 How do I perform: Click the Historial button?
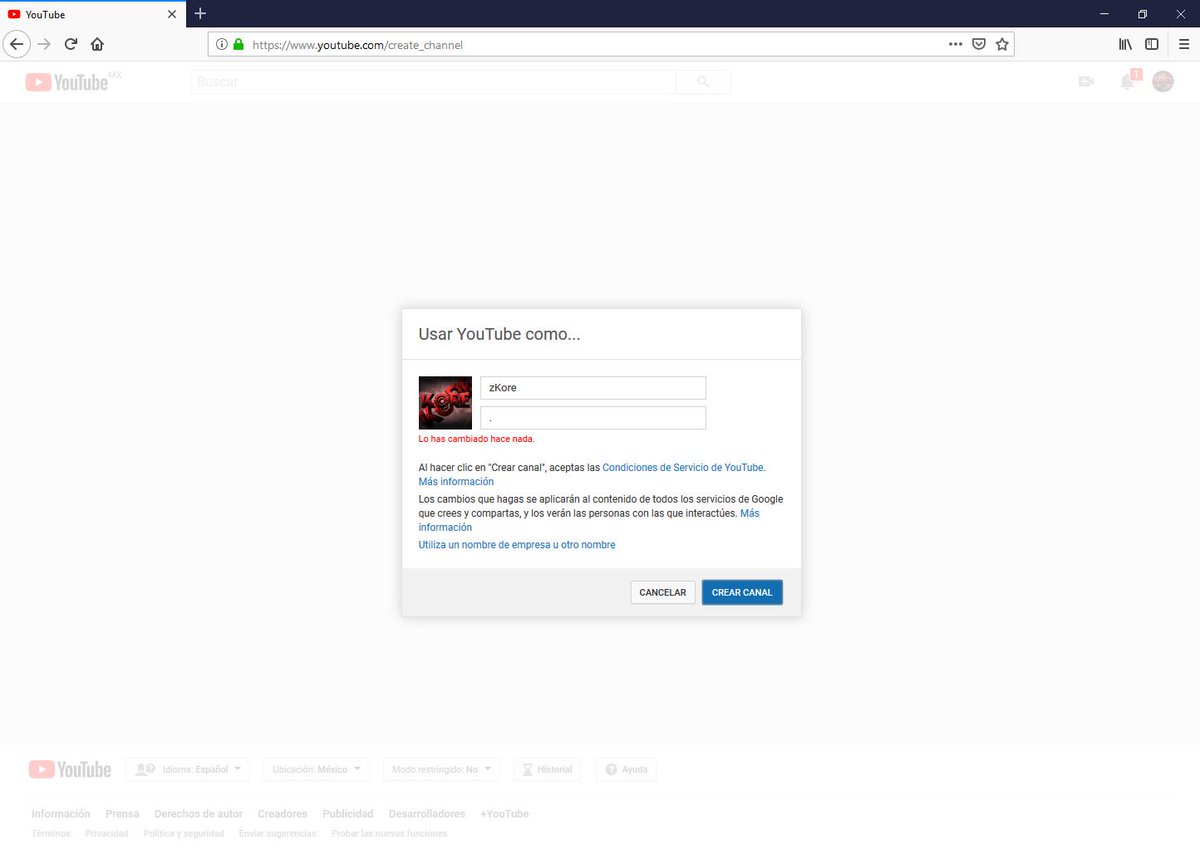click(547, 769)
